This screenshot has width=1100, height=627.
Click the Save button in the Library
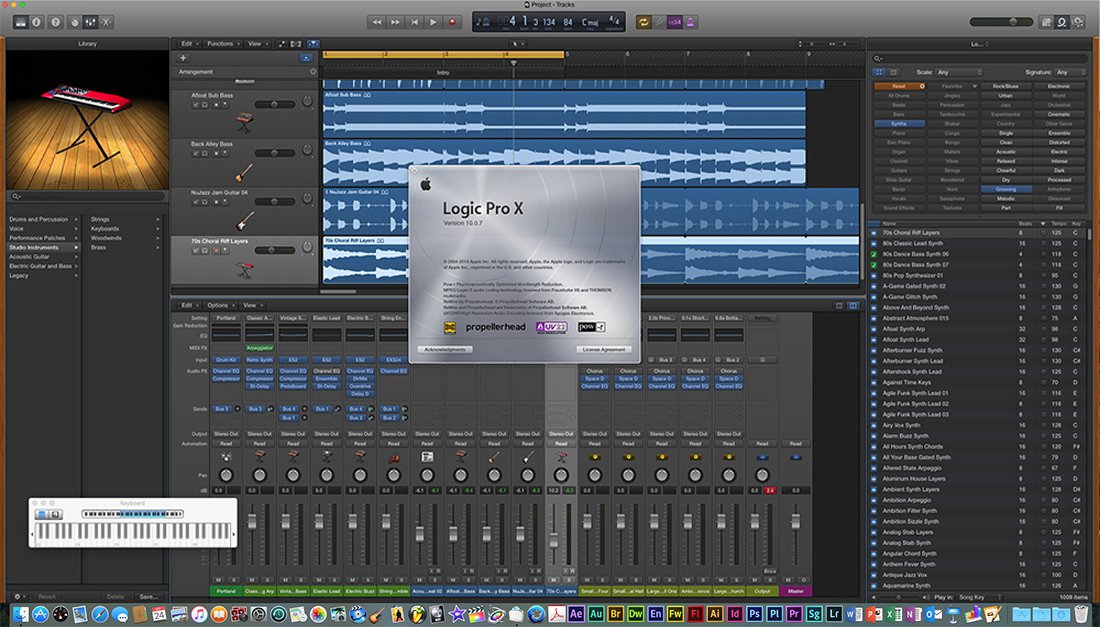click(148, 597)
